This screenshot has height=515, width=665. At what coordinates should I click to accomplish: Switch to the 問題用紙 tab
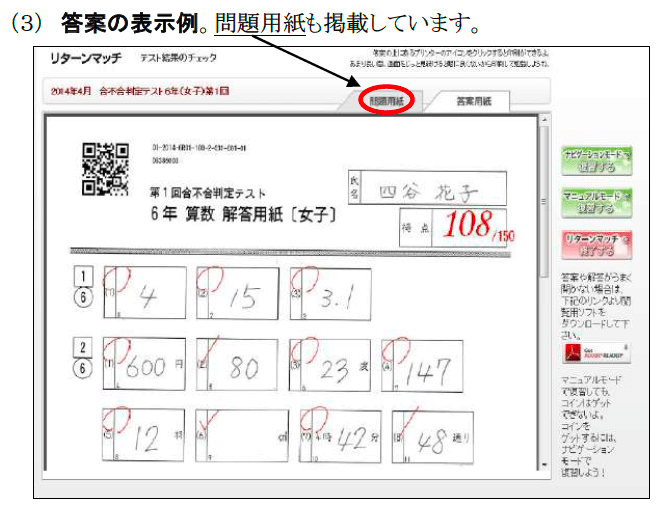click(x=386, y=101)
